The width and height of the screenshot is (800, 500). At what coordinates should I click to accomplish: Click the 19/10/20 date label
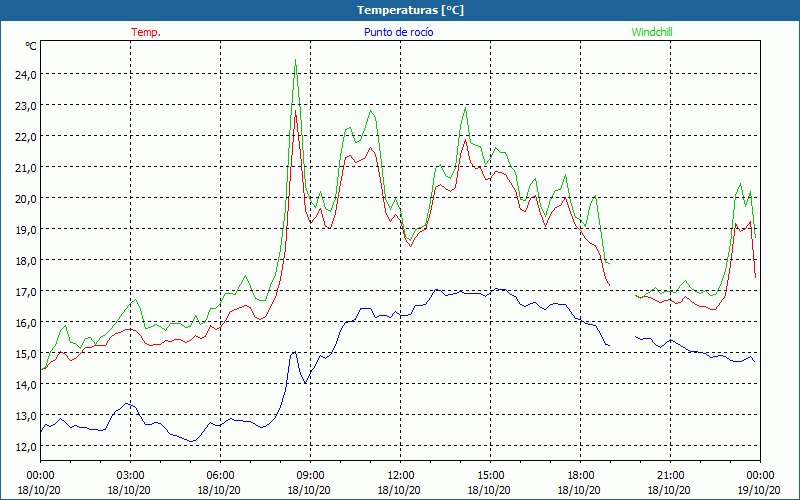pos(759,491)
